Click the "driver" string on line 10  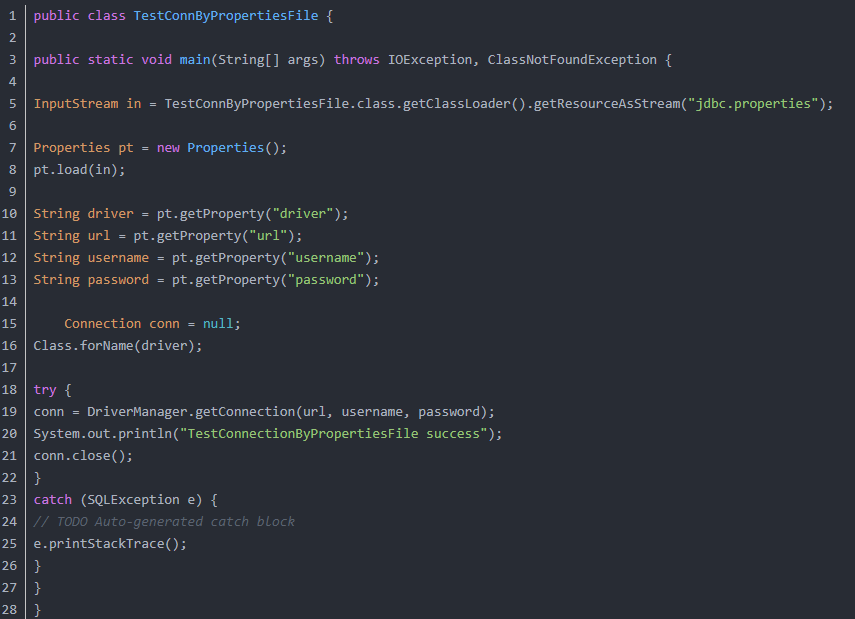303,214
